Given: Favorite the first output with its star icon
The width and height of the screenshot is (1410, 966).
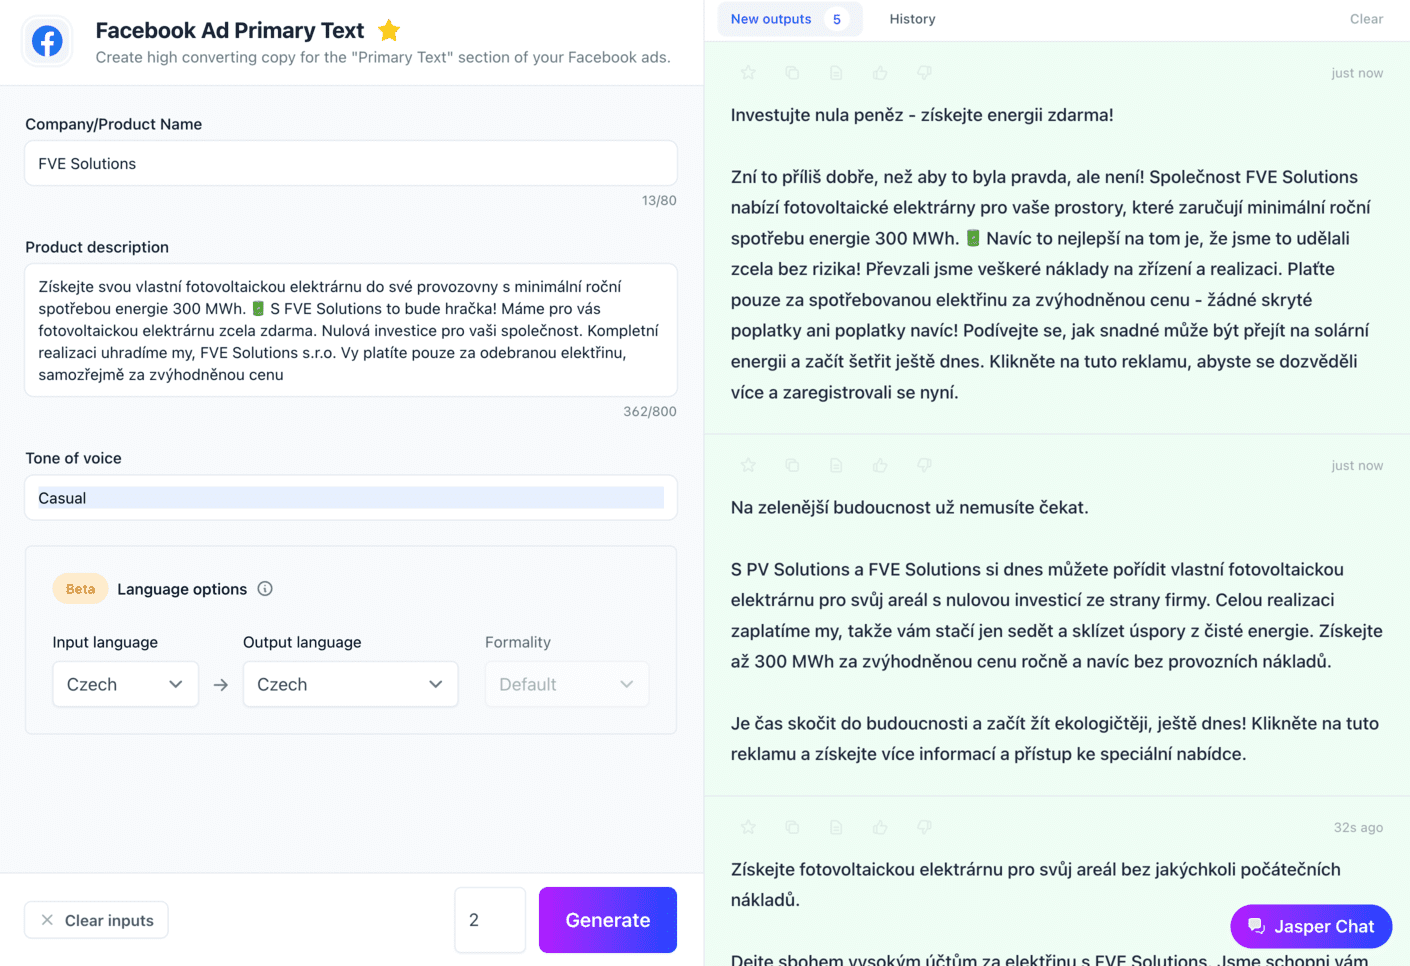Looking at the screenshot, I should [748, 73].
